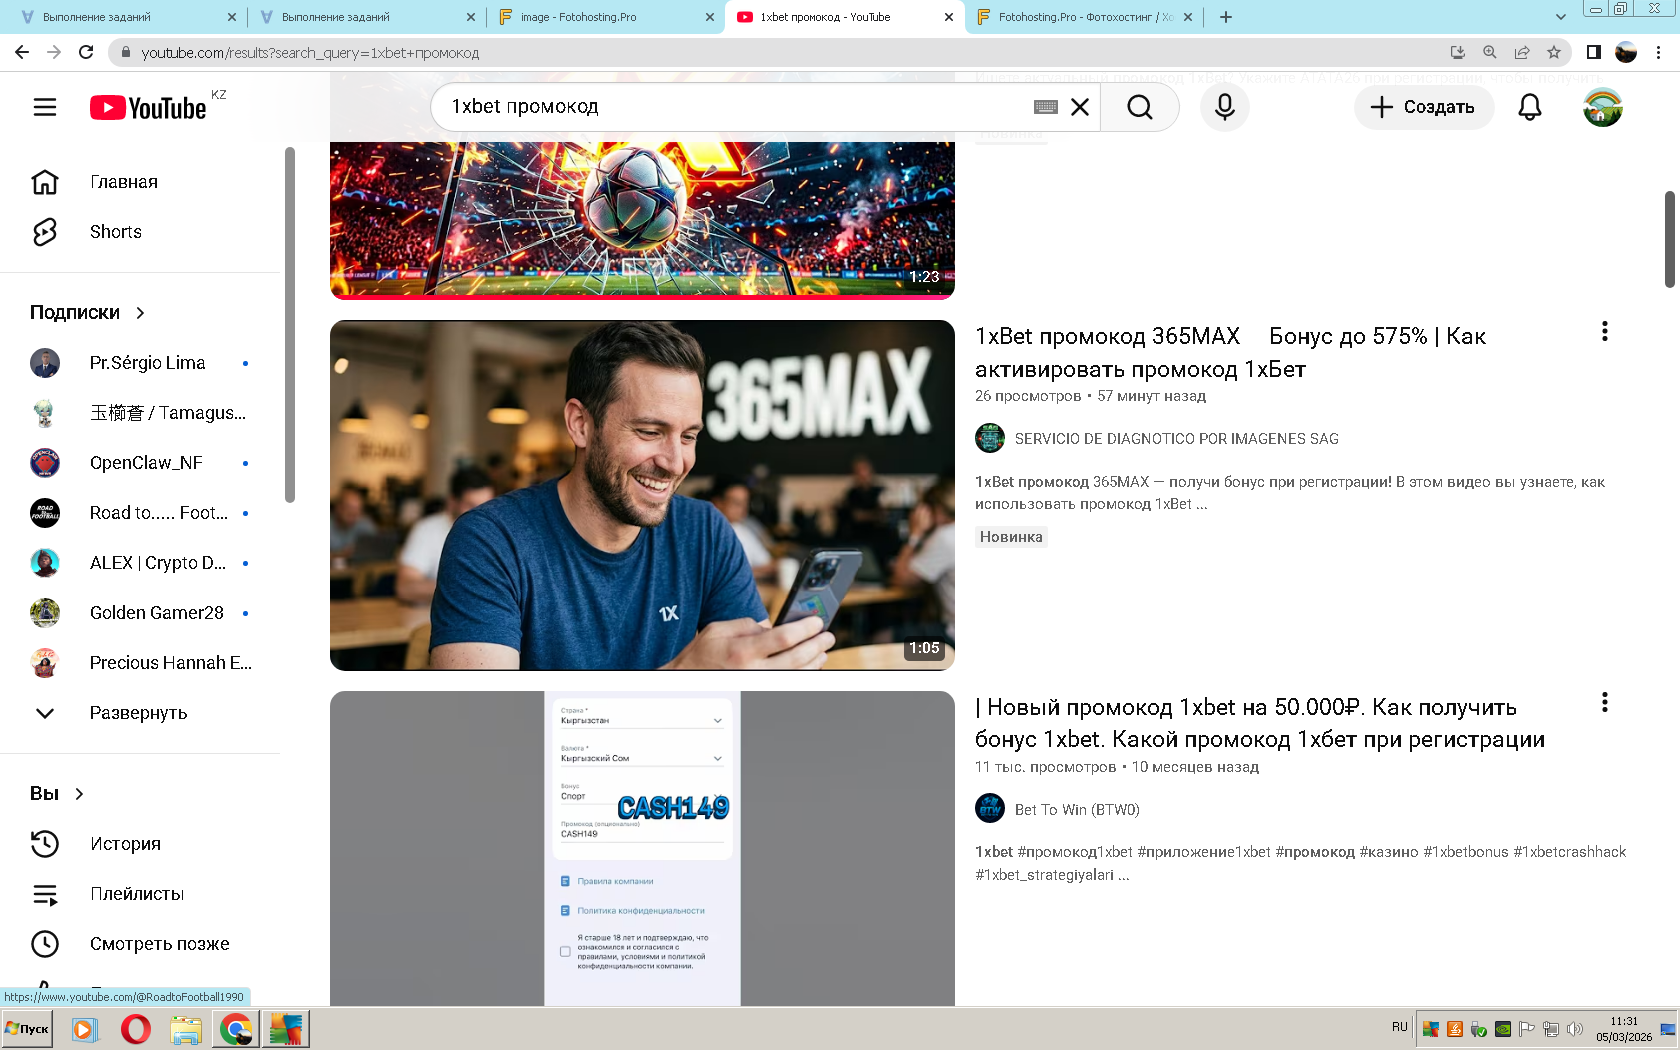Open the 1xBet промокод 365MAX video title
This screenshot has height=1050, width=1680.
click(1230, 353)
